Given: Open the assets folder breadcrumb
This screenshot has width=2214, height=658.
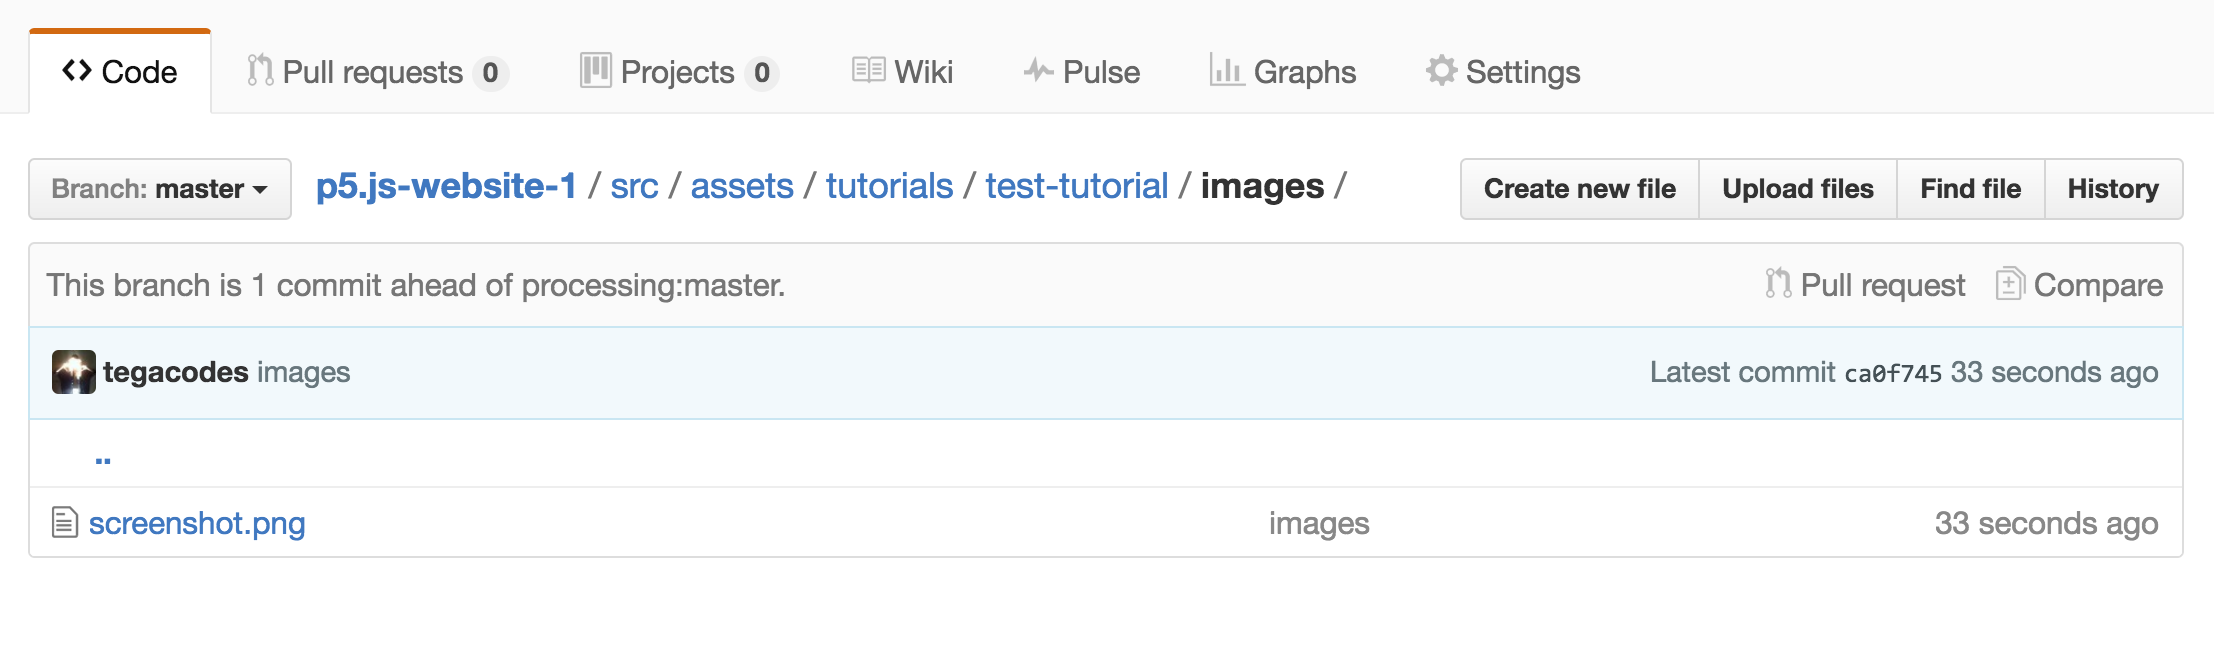Looking at the screenshot, I should click(742, 186).
